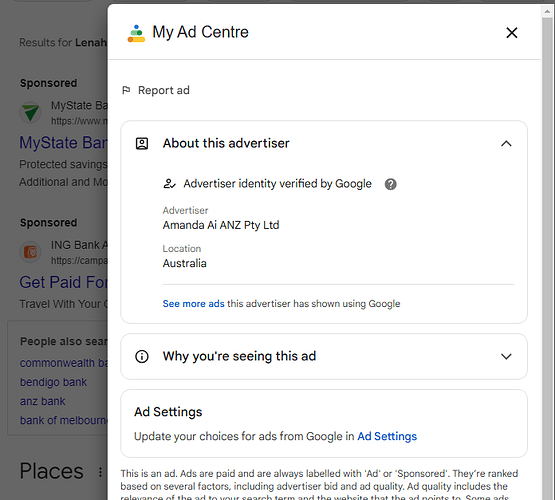
Task: Select the bendigo bank related search
Action: (53, 382)
